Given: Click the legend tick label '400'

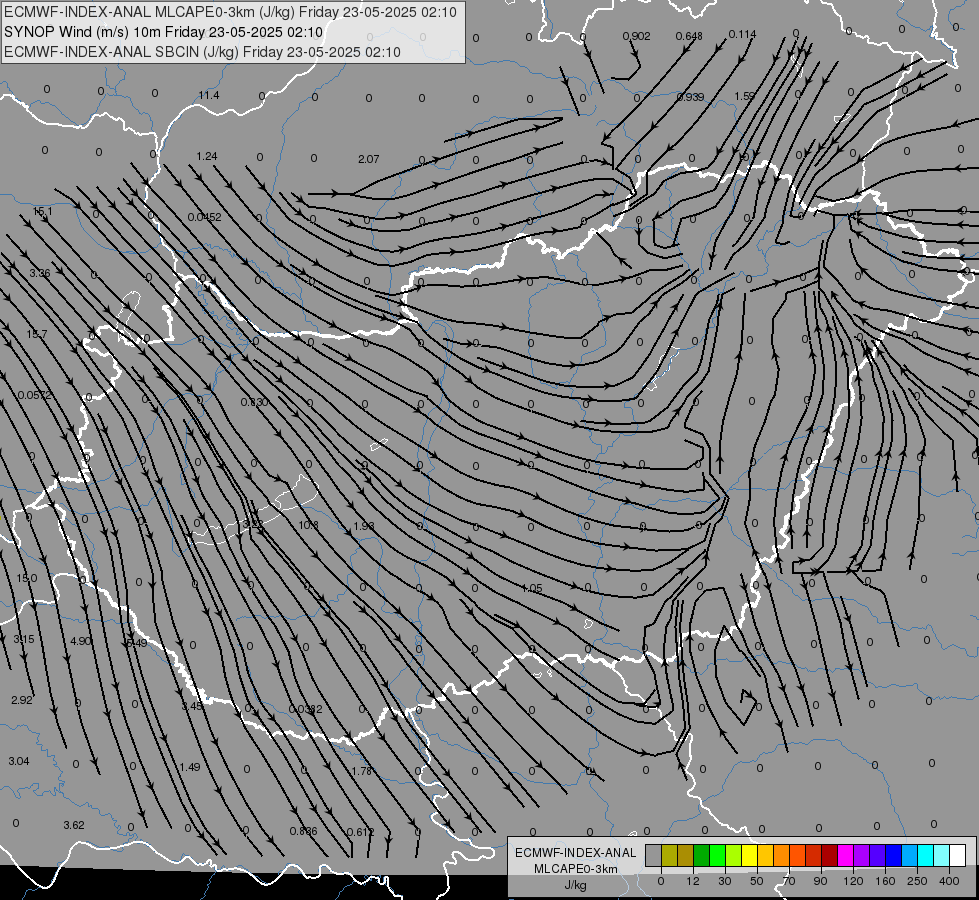Looking at the screenshot, I should tap(949, 881).
